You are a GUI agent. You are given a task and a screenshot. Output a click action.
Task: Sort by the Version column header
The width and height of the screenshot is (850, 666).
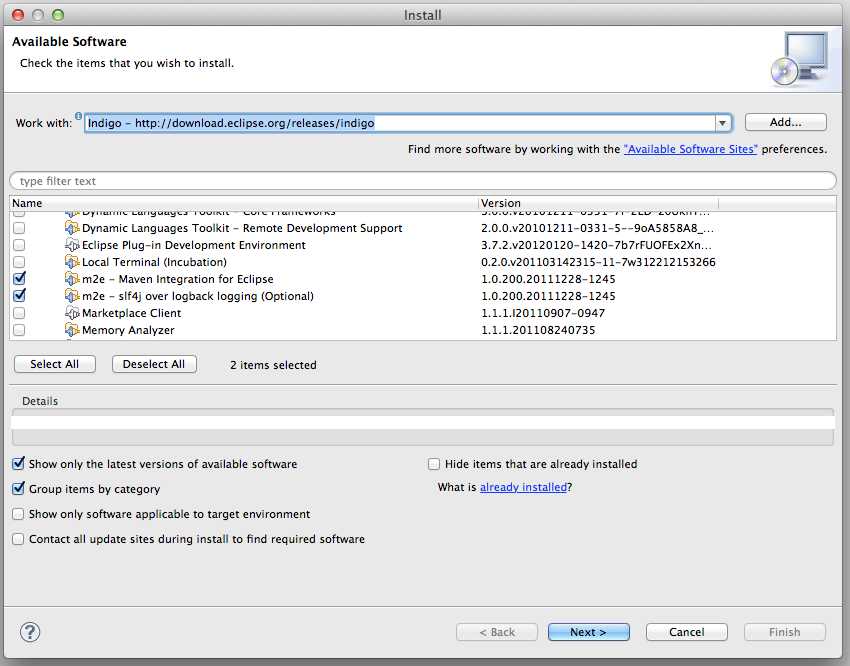(598, 203)
